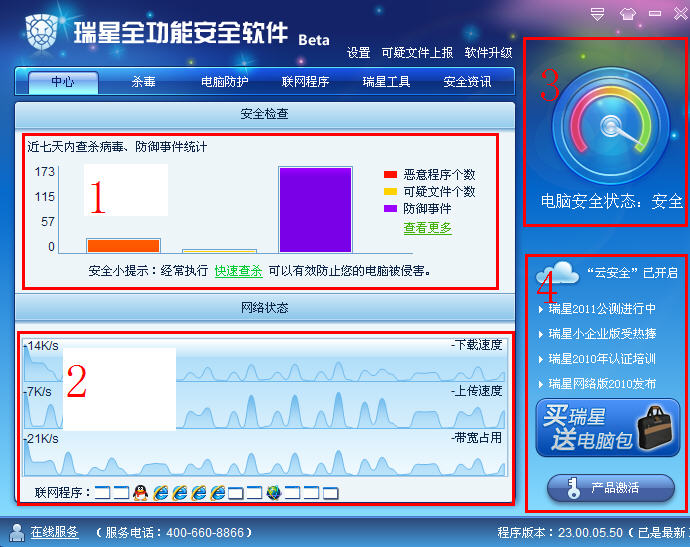690x547 pixels.
Task: Click the 带宽占用 label
Action: (477, 438)
